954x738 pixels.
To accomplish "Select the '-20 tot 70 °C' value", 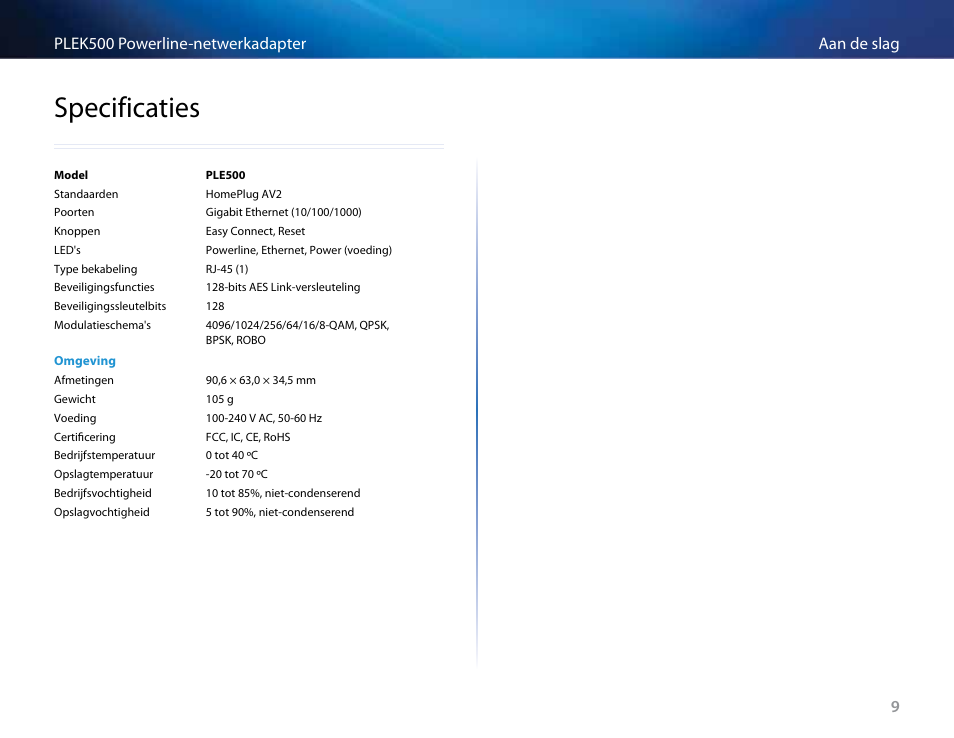I will [x=237, y=474].
